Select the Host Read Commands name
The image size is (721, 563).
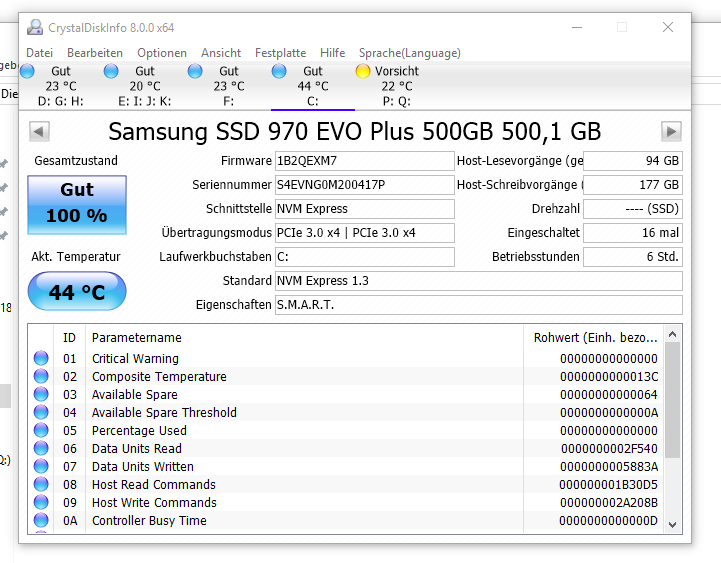154,484
